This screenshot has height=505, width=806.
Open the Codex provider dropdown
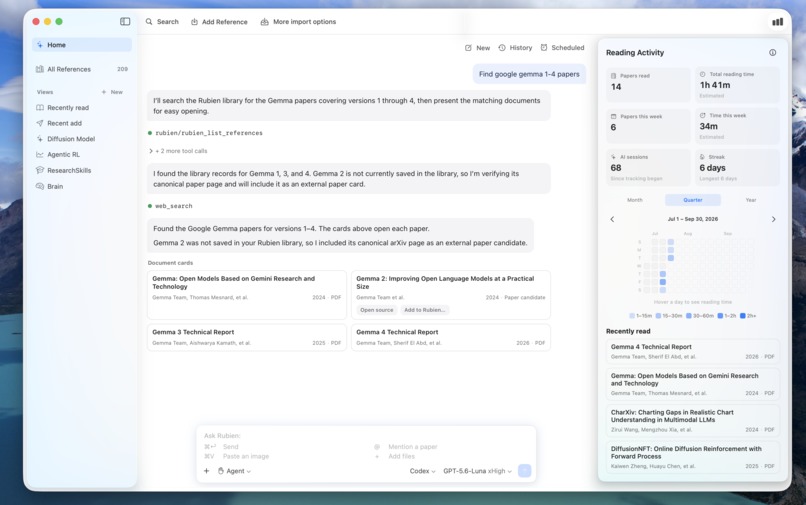(x=423, y=471)
